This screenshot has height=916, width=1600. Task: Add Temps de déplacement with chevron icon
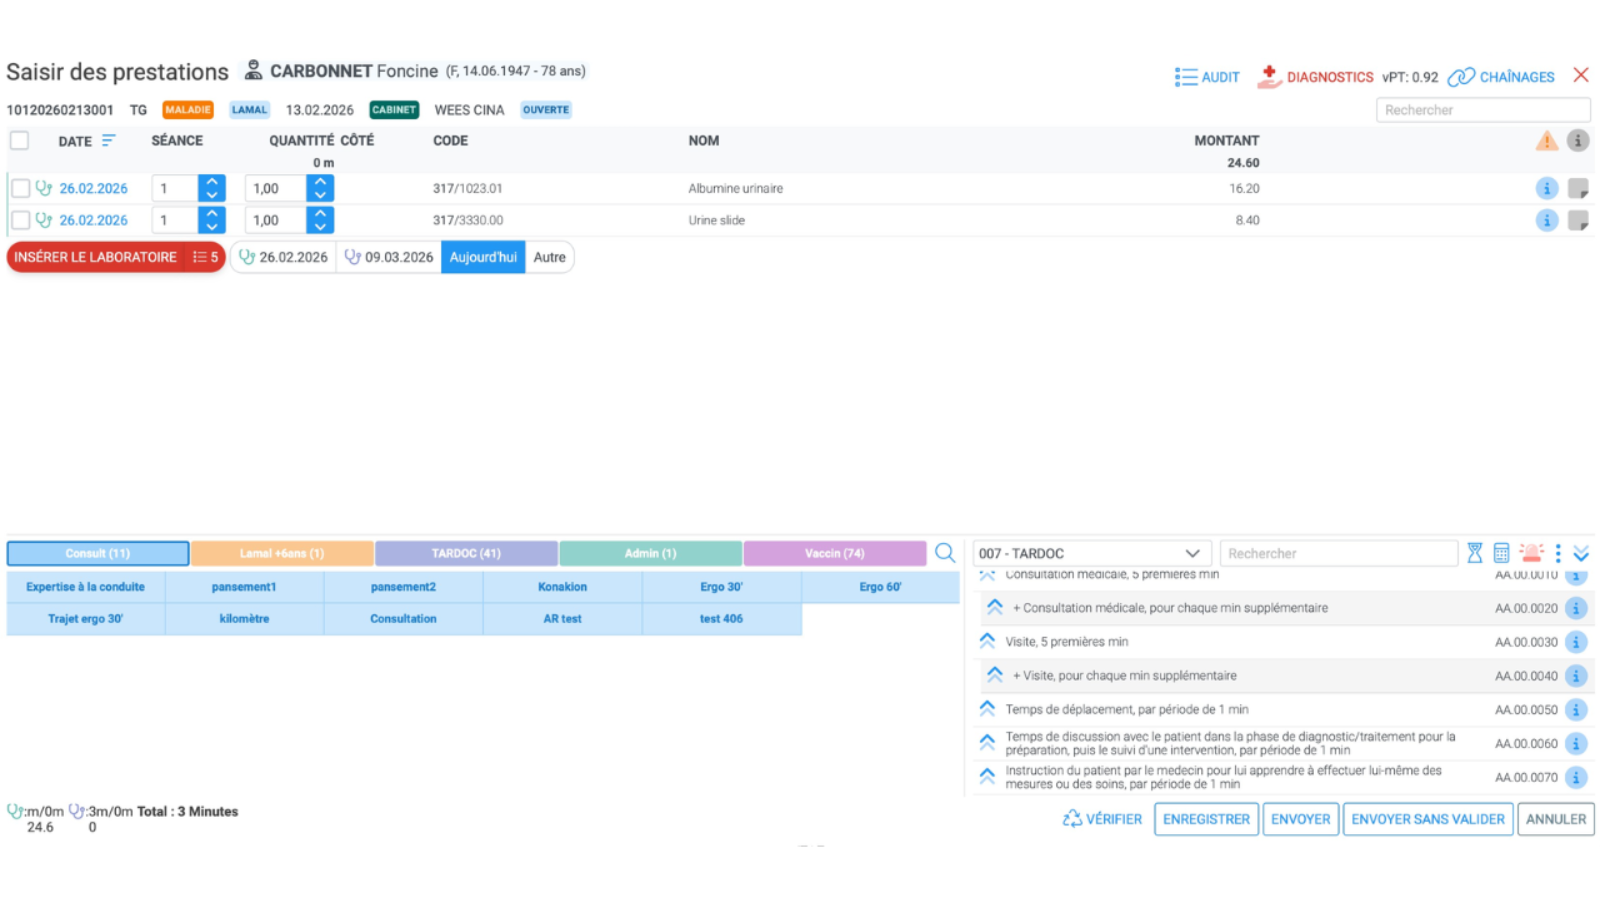point(987,709)
